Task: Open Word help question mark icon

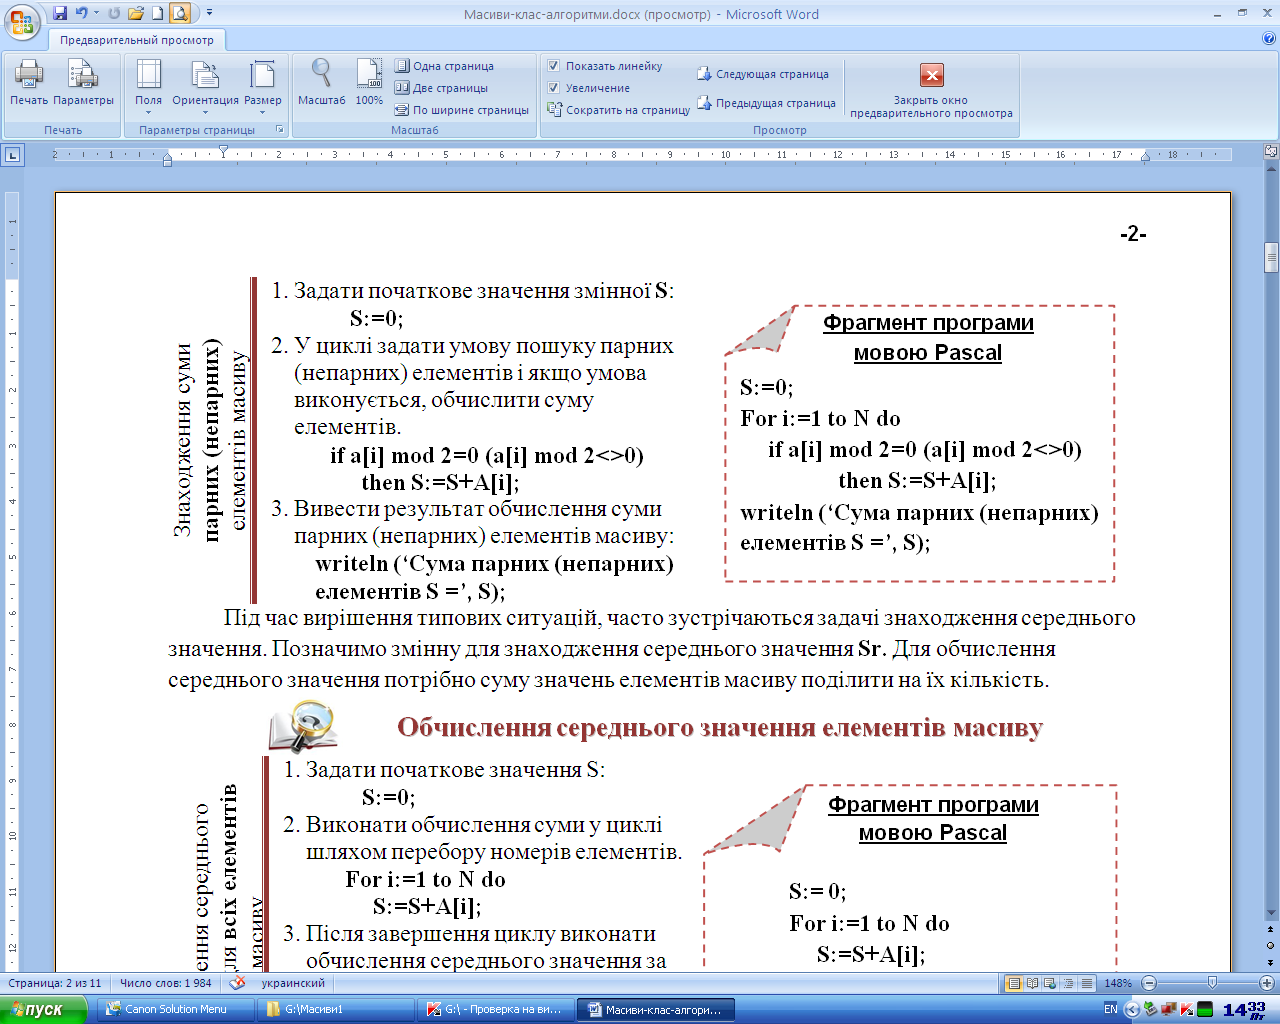Action: pyautogui.click(x=1269, y=39)
